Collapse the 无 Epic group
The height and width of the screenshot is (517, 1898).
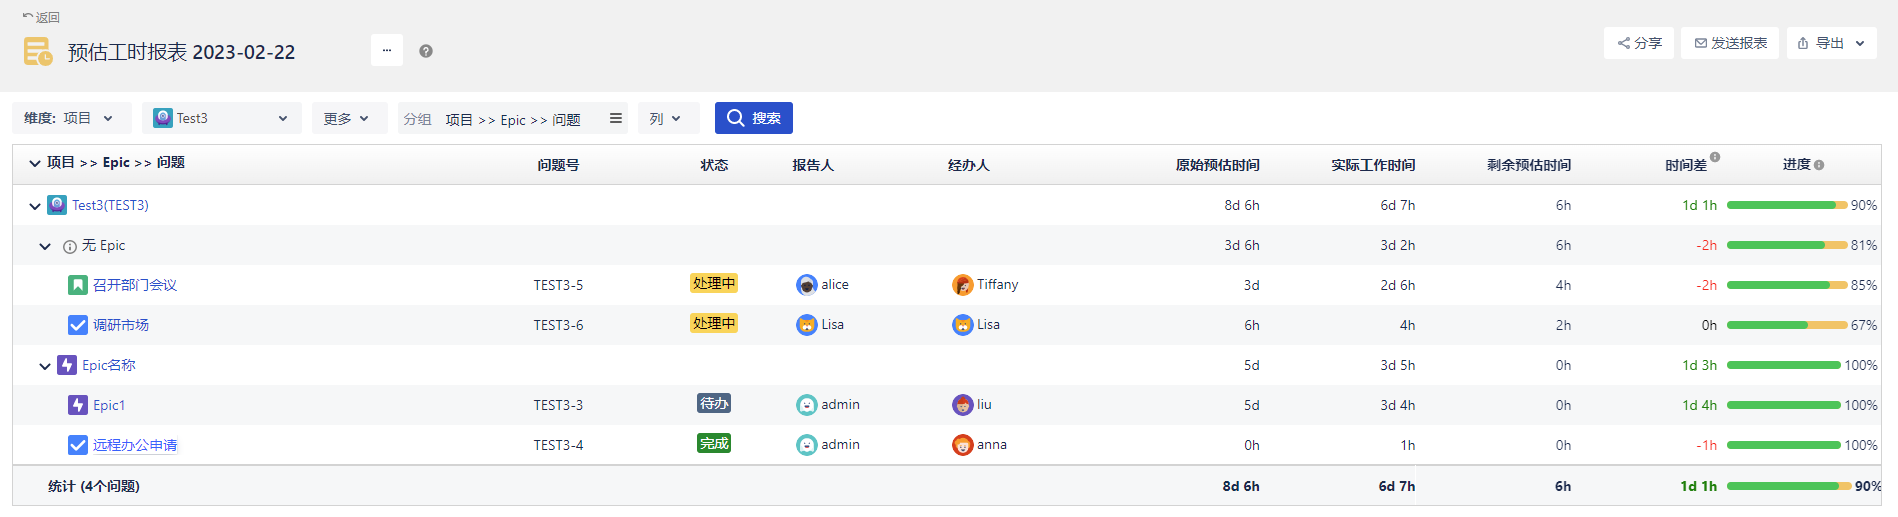tap(45, 246)
